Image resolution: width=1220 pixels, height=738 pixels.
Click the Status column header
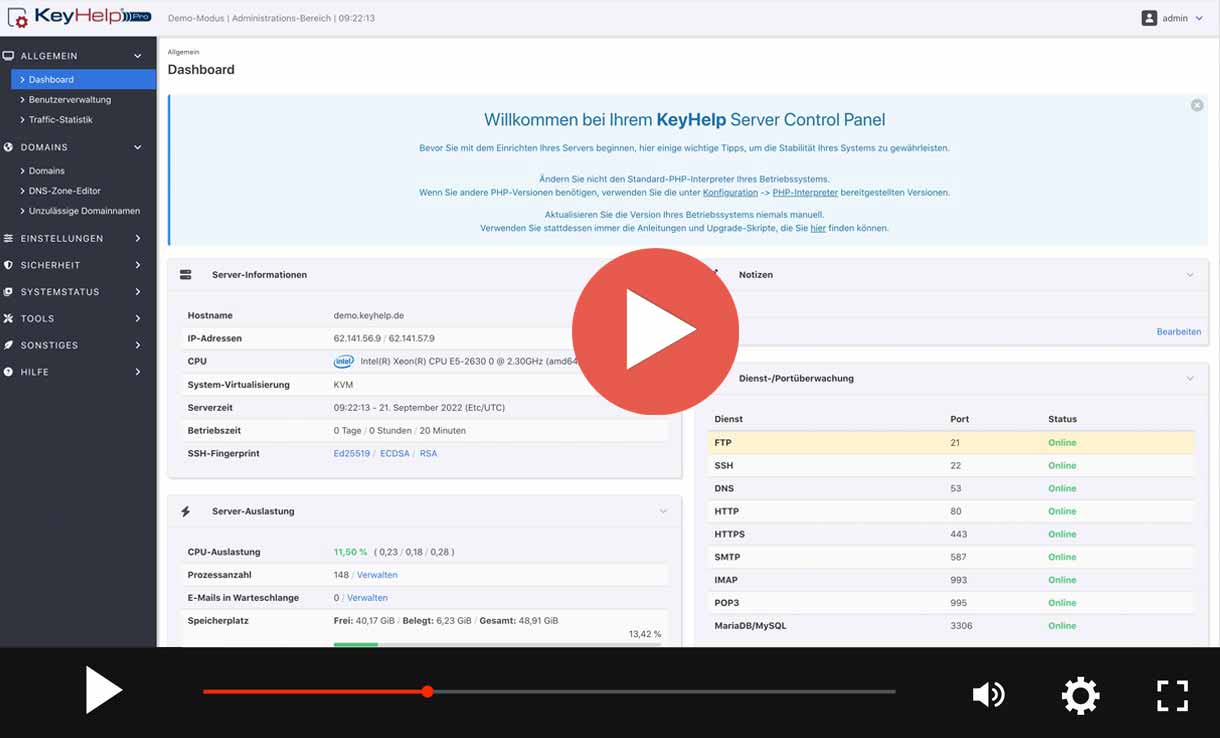[x=1062, y=419]
